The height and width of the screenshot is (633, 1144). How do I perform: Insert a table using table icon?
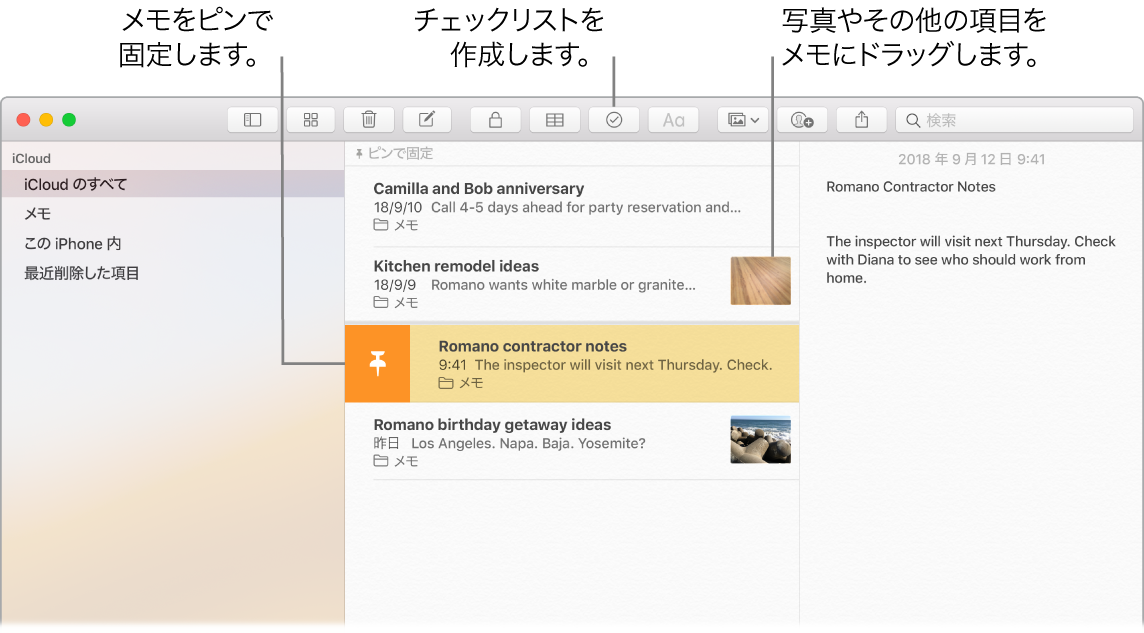554,120
